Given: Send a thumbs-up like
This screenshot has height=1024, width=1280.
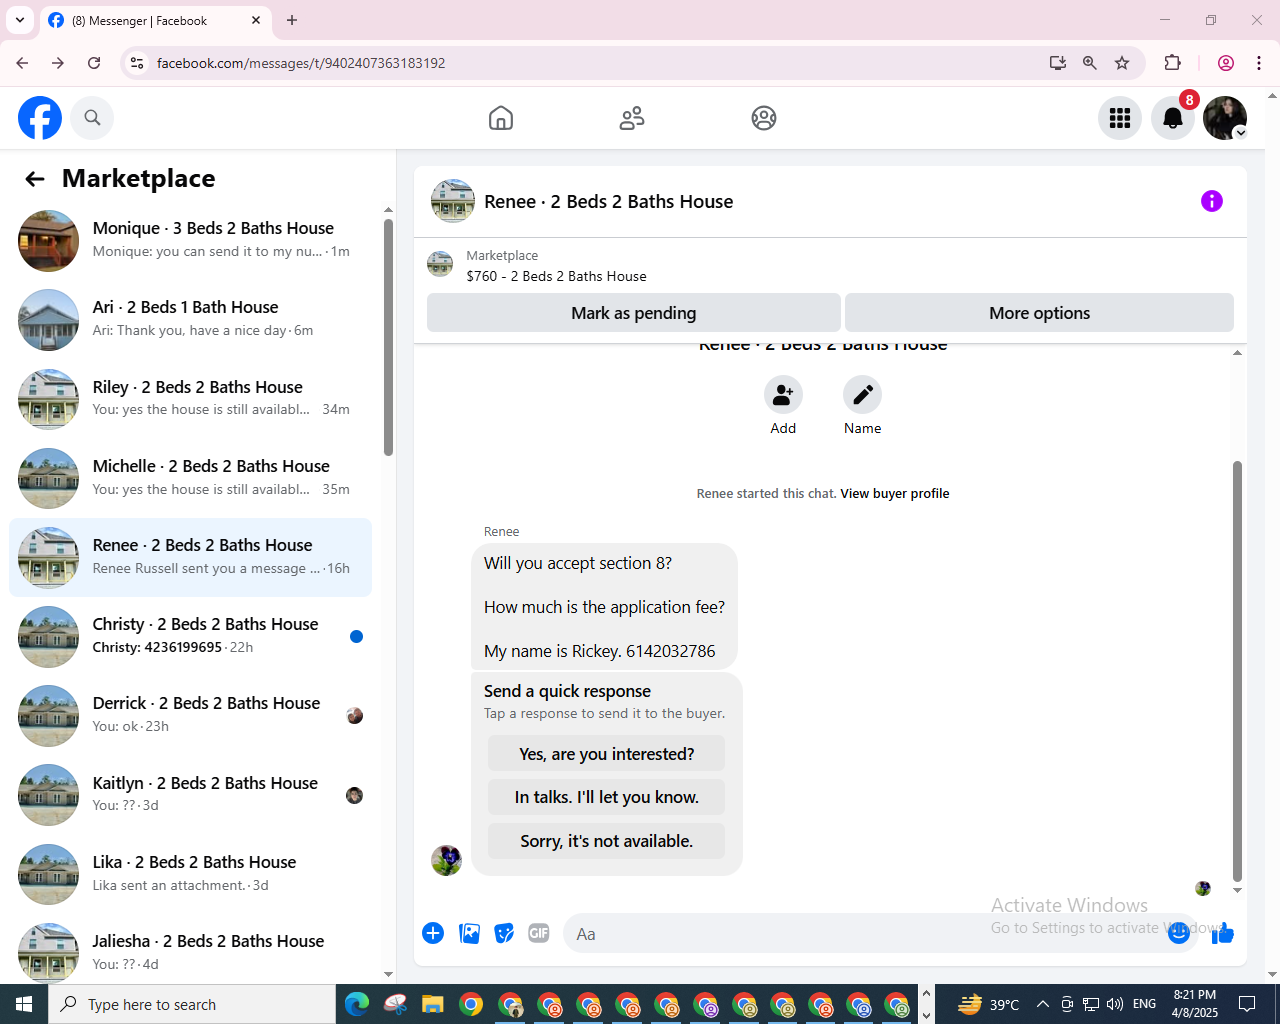Looking at the screenshot, I should (1223, 933).
